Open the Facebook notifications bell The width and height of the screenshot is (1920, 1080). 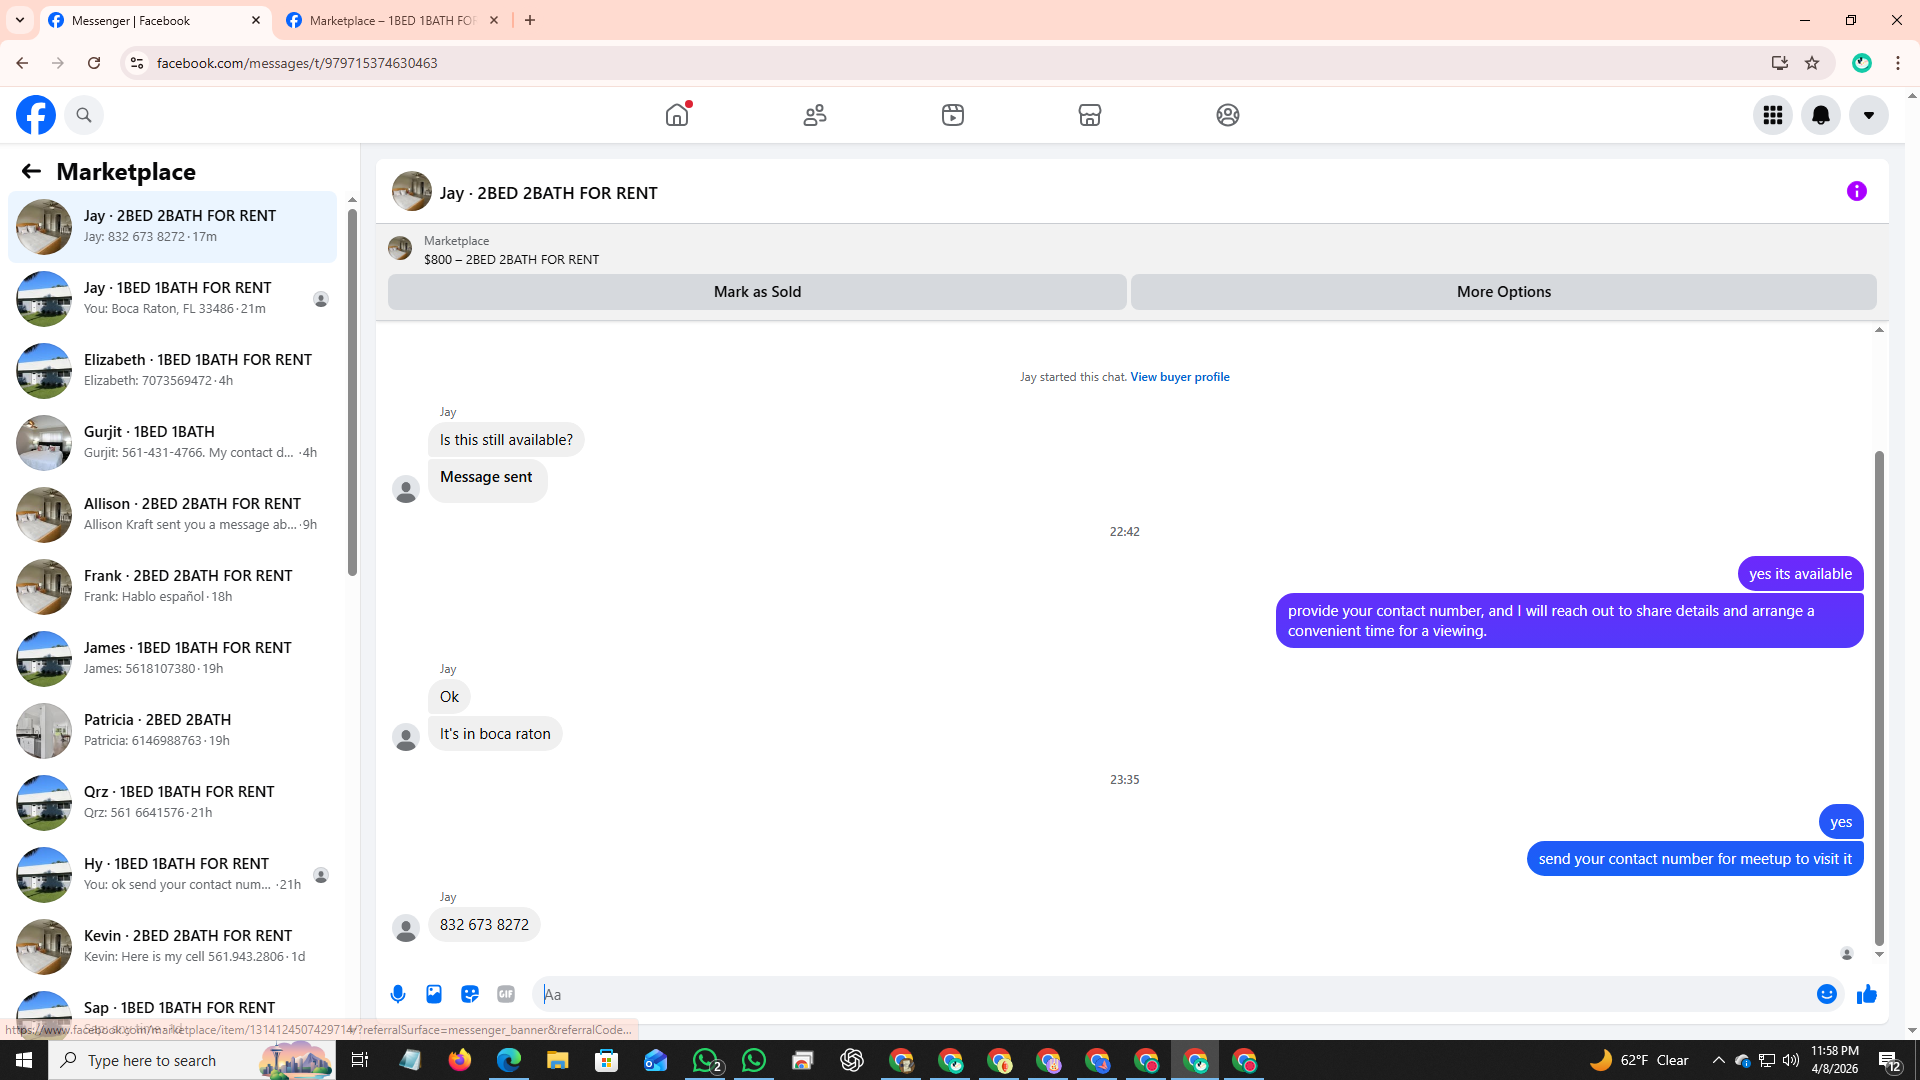pos(1820,115)
